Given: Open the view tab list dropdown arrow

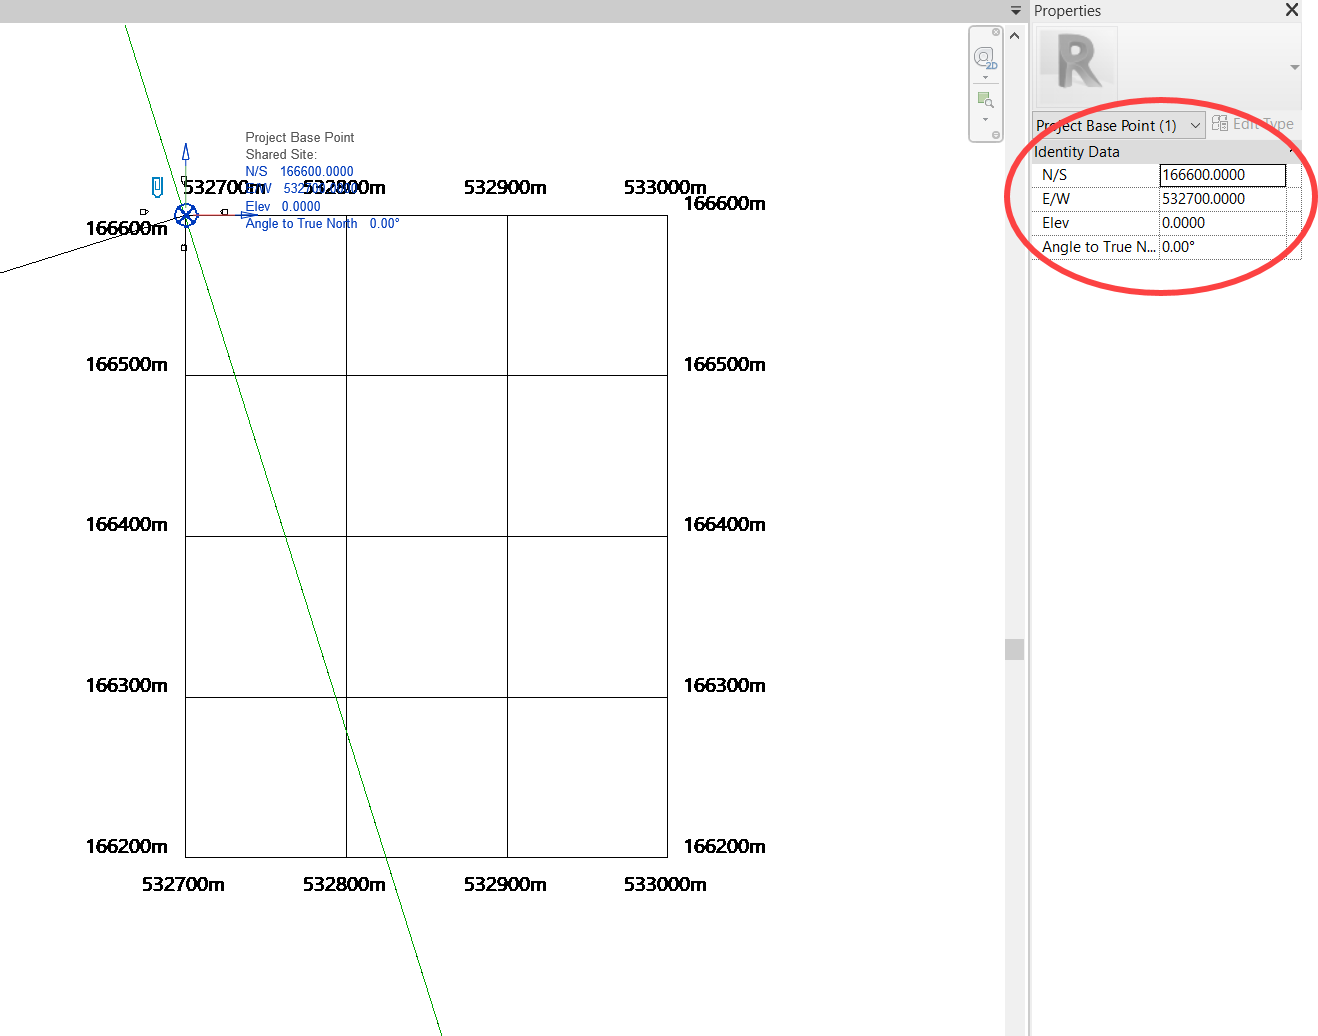Looking at the screenshot, I should 1016,11.
